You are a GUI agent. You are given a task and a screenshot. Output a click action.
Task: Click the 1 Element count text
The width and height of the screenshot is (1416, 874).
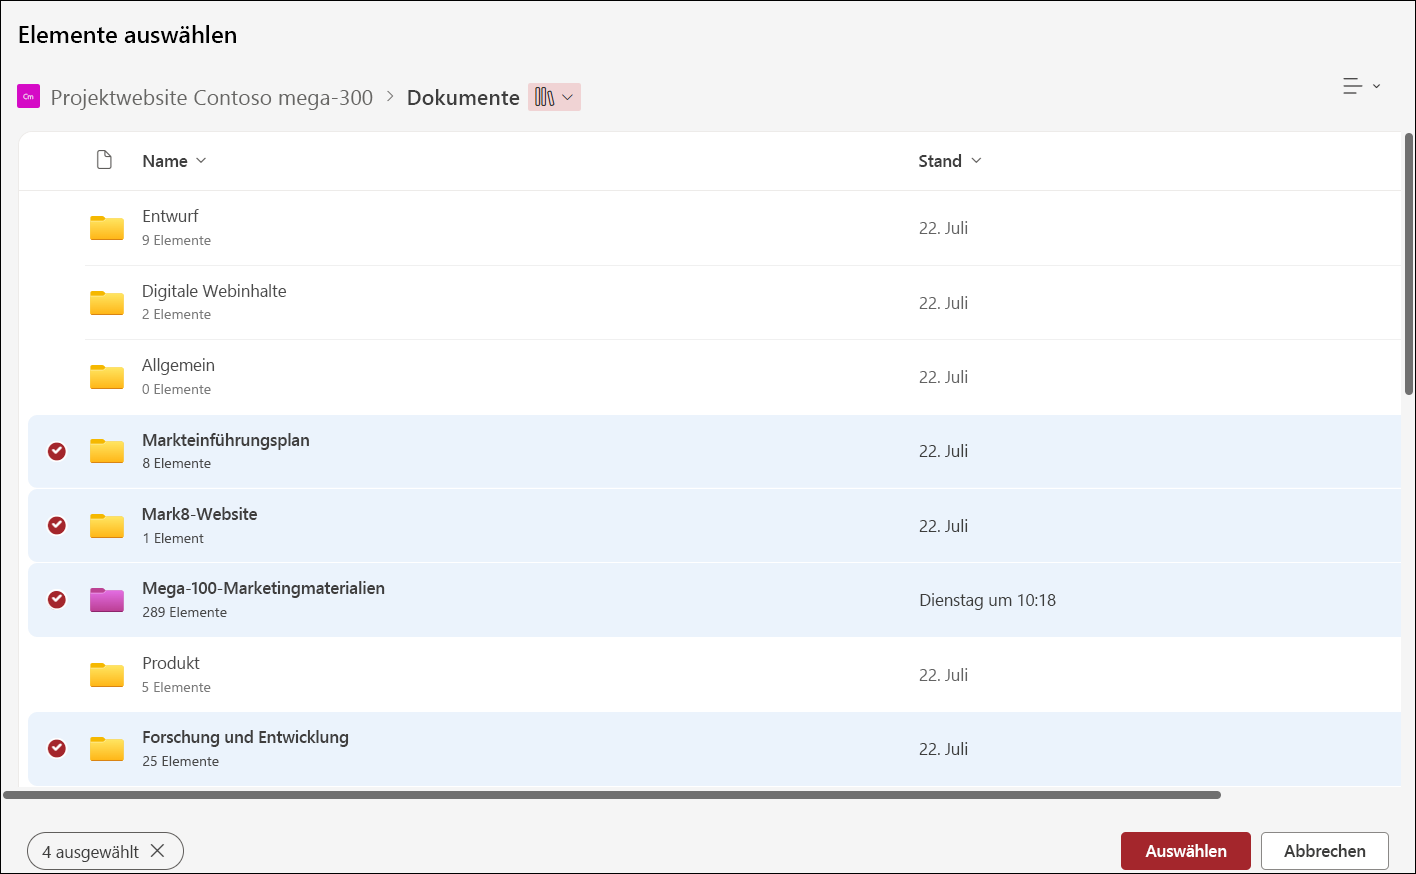pos(173,538)
